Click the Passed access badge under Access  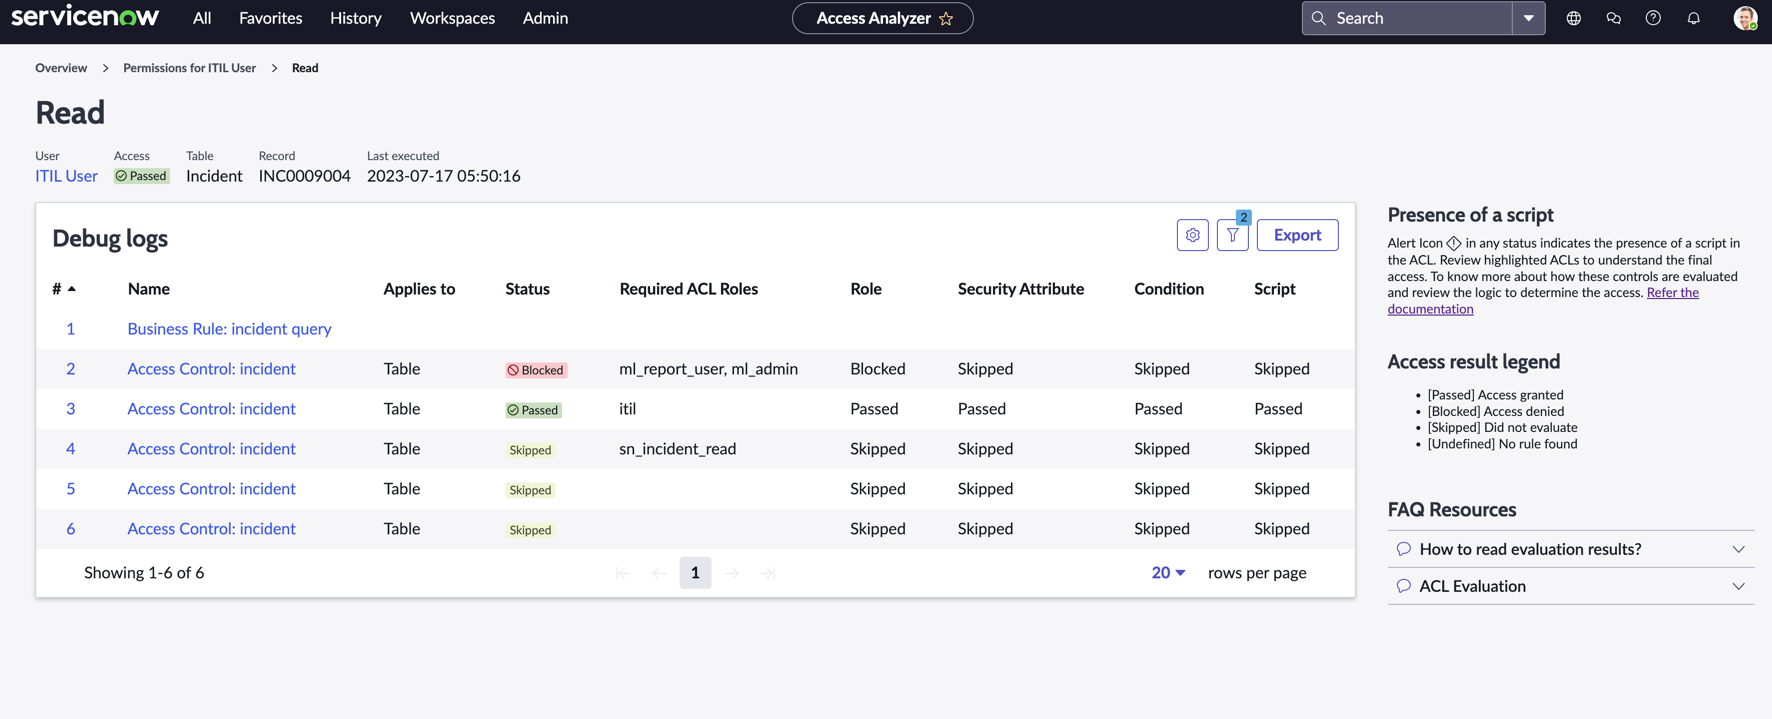141,176
